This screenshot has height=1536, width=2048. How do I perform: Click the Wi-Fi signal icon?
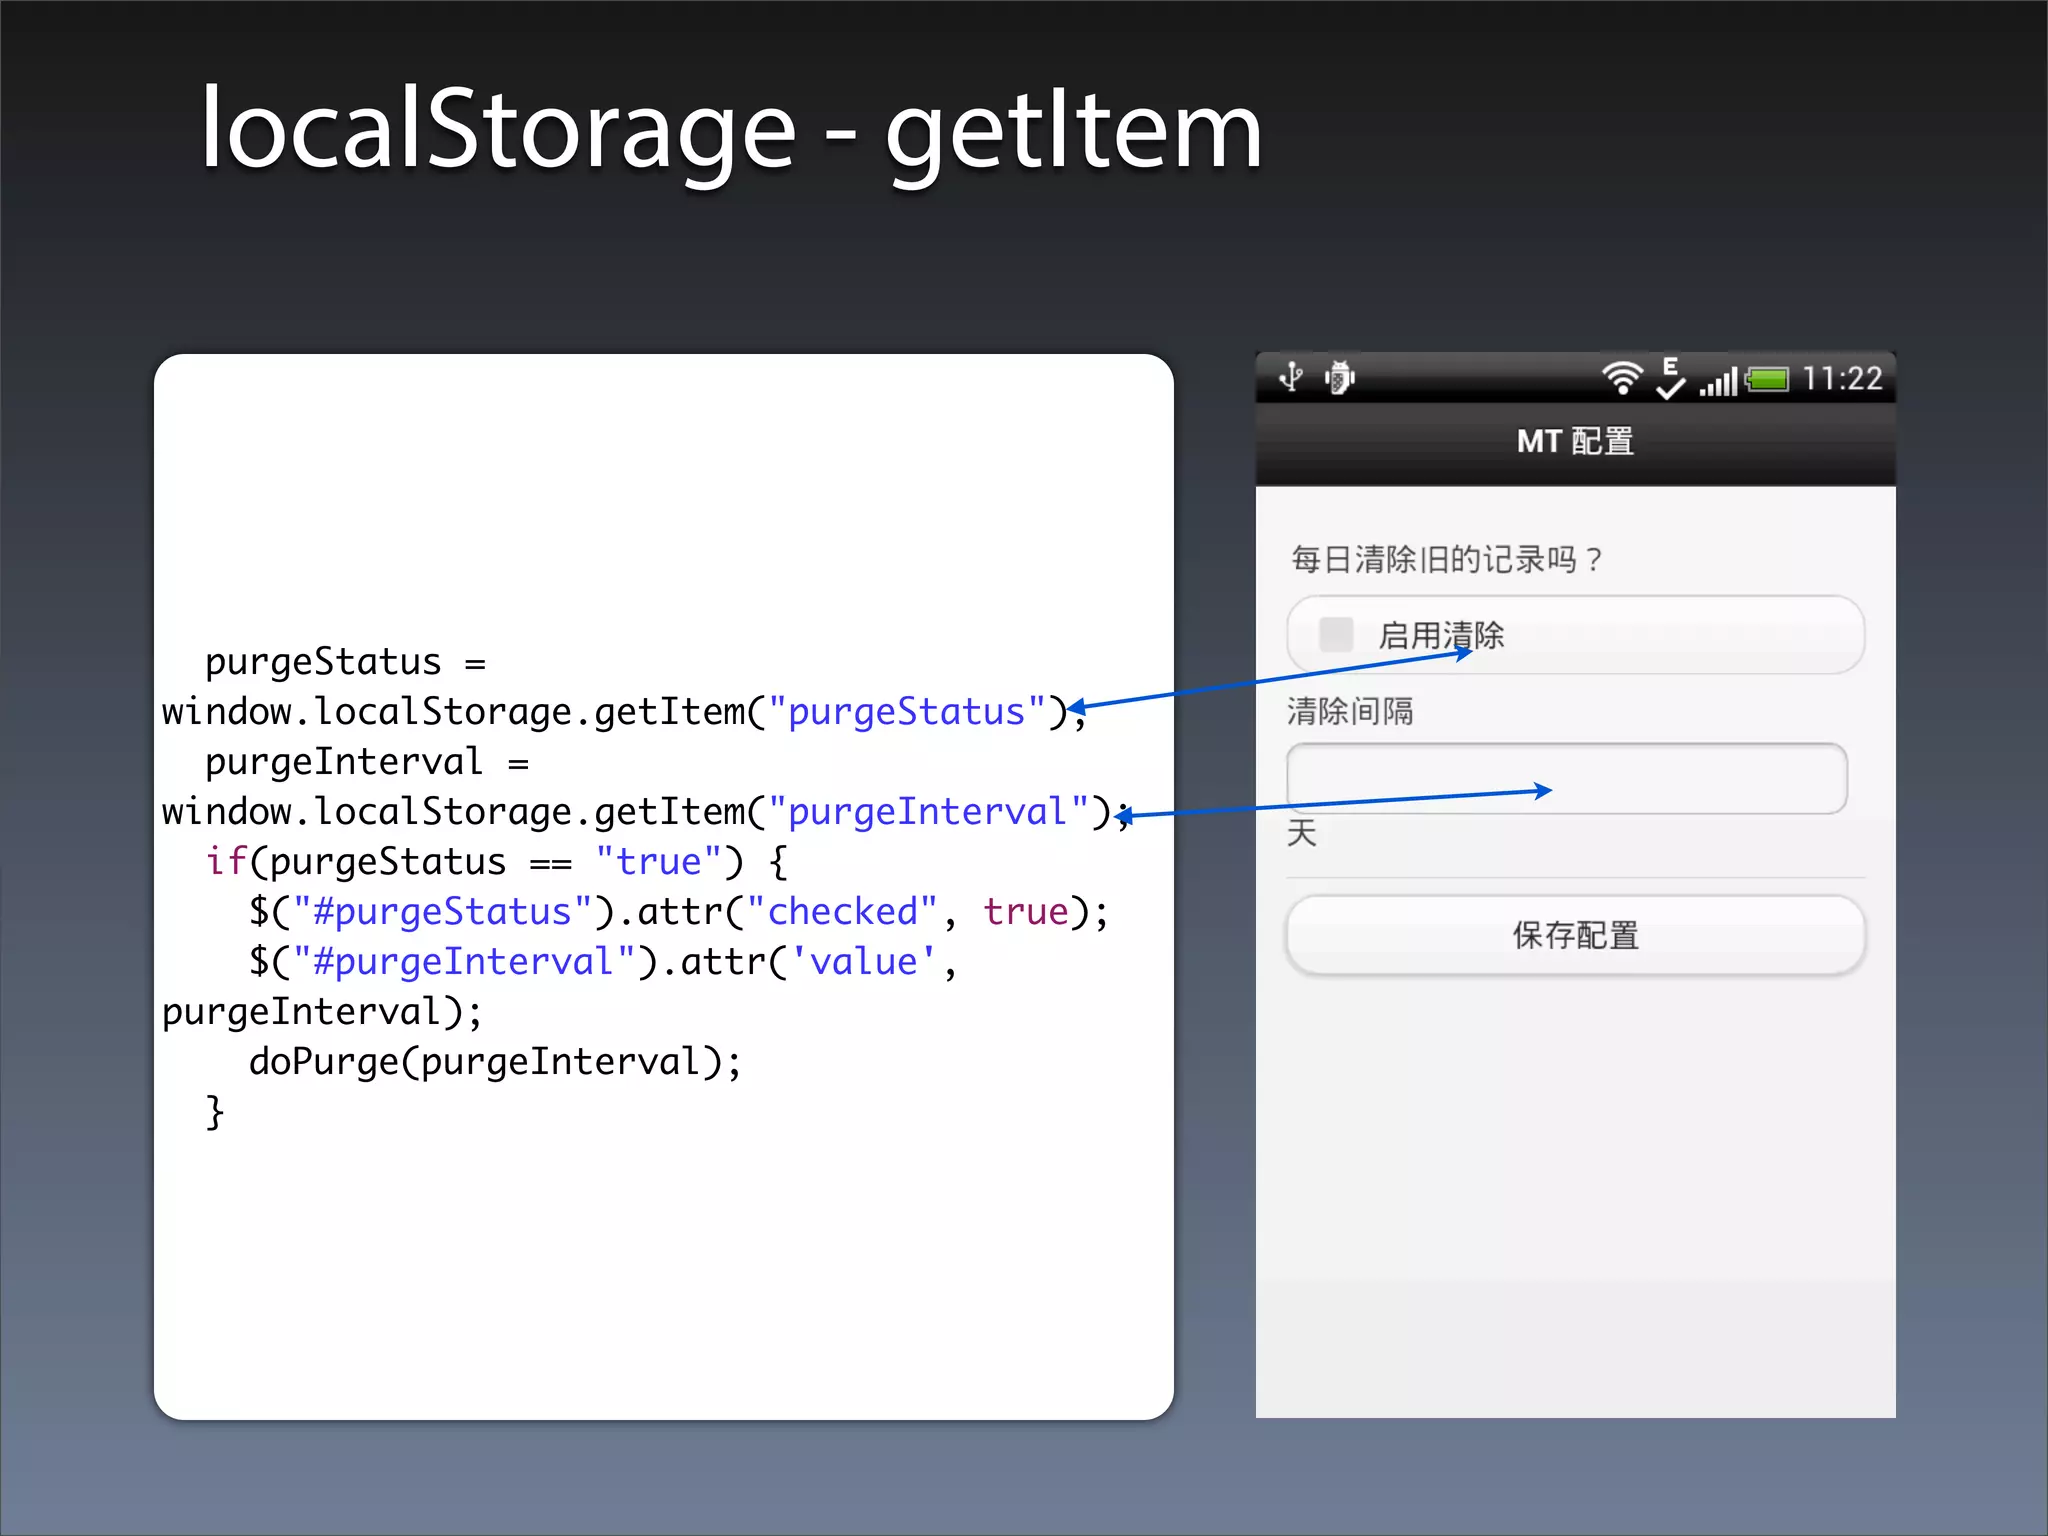(x=1622, y=378)
